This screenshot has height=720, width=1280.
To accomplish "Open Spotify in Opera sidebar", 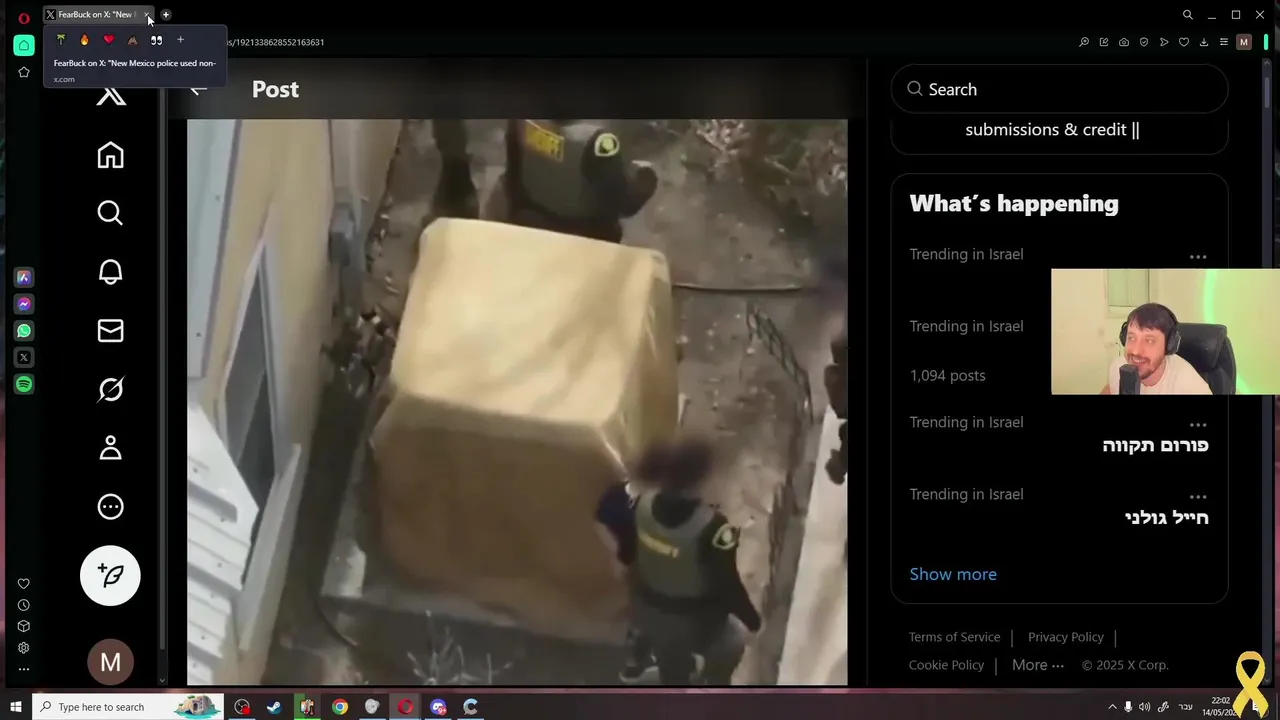I will (x=24, y=384).
